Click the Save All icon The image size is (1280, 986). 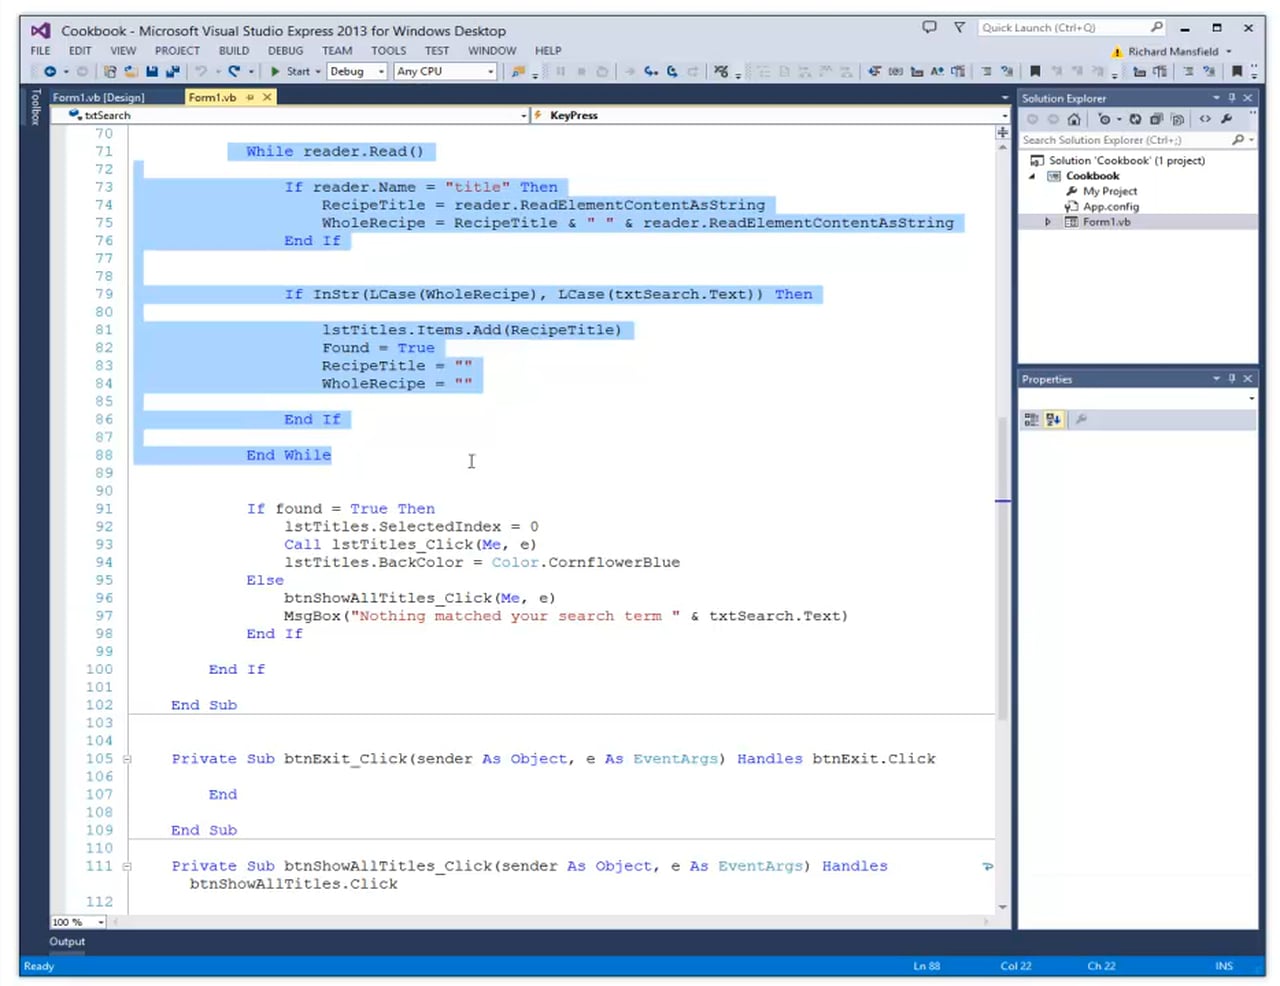tap(172, 72)
